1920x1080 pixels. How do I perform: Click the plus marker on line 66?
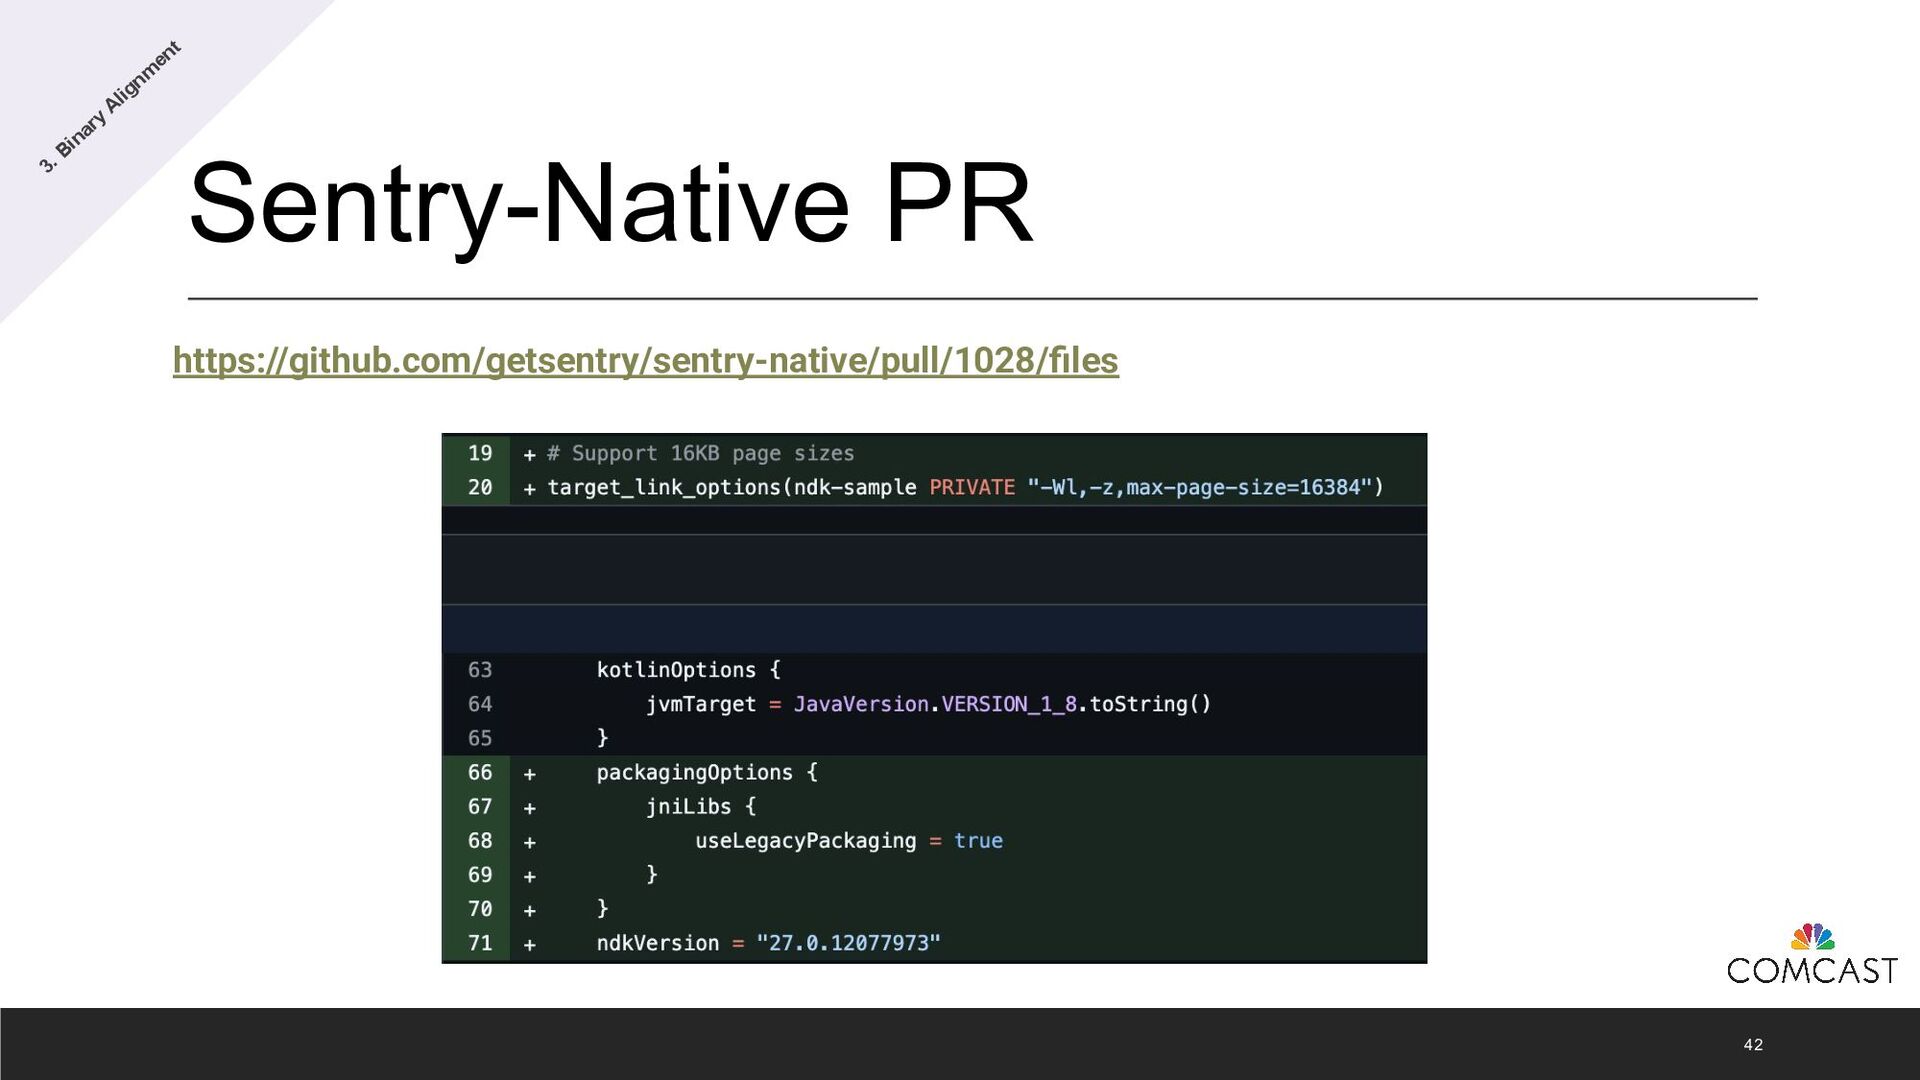530,774
